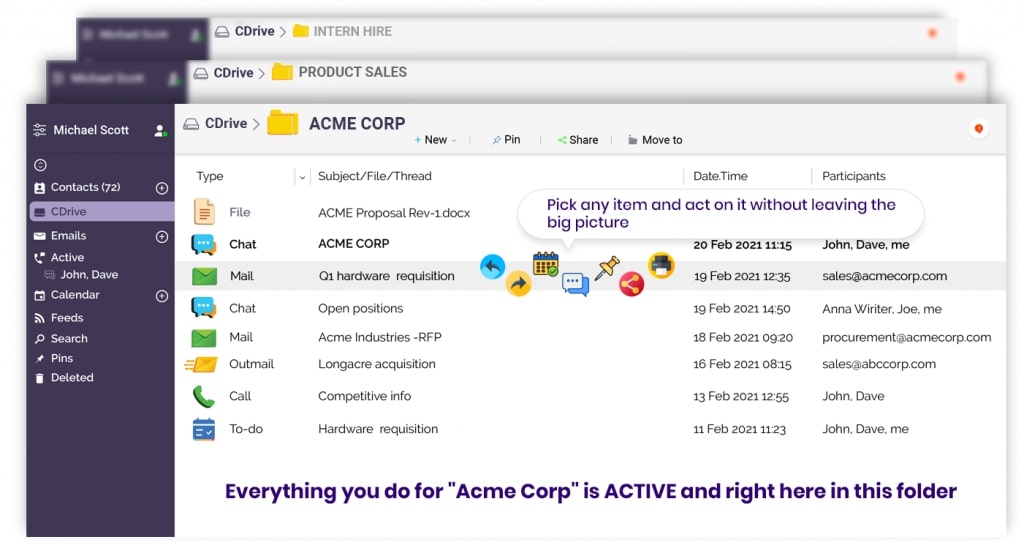Viewport: 1024px width, 545px height.
Task: Open Emails section in sidebar
Action: pyautogui.click(x=68, y=236)
